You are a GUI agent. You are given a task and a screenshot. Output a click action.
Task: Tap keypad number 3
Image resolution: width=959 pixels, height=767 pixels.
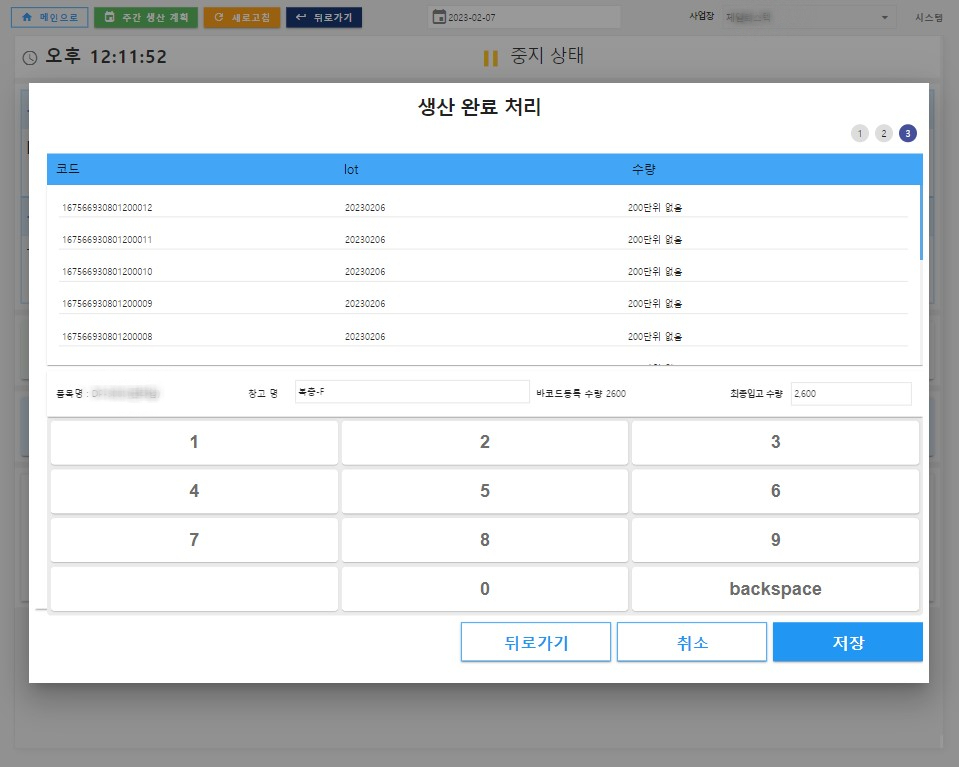coord(776,442)
